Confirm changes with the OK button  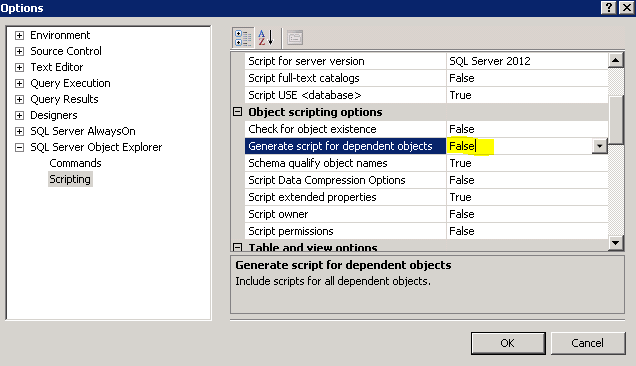[x=508, y=343]
